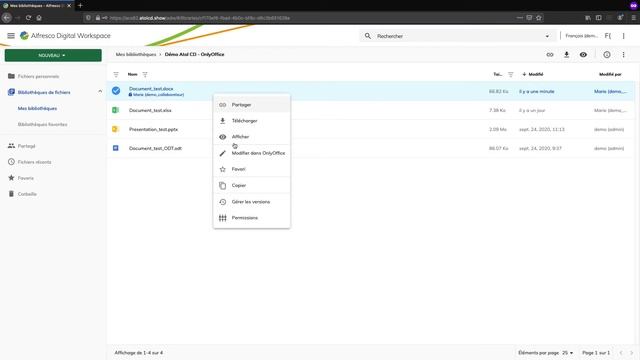
Task: Click the Corbeille trash icon
Action: [11, 194]
